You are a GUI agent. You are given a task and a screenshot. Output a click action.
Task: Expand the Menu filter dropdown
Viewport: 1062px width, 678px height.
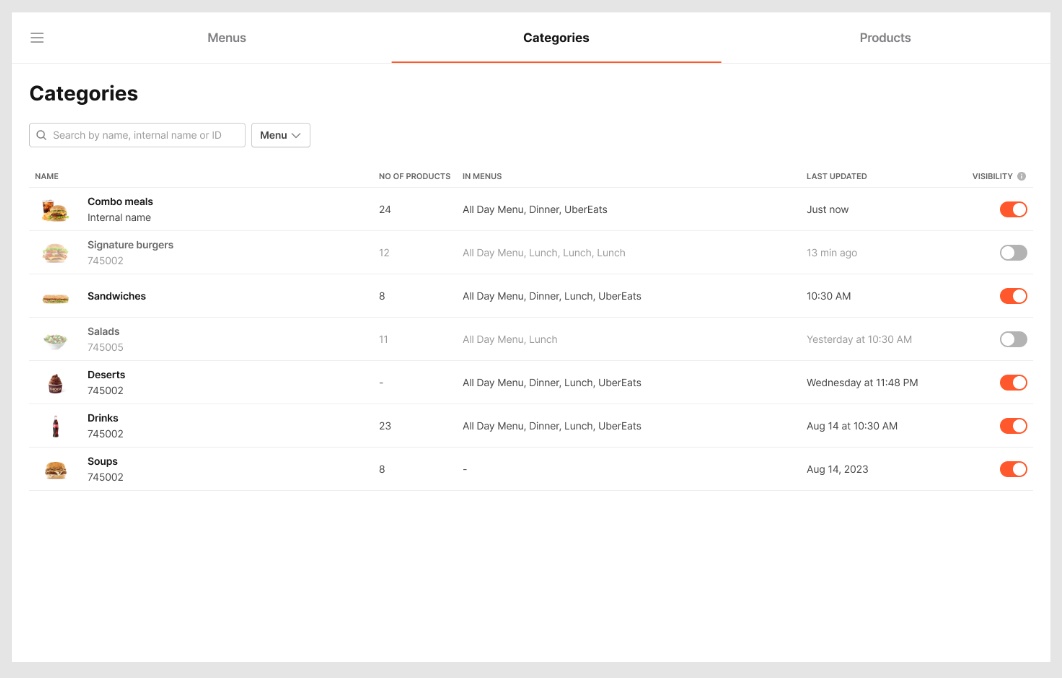280,135
